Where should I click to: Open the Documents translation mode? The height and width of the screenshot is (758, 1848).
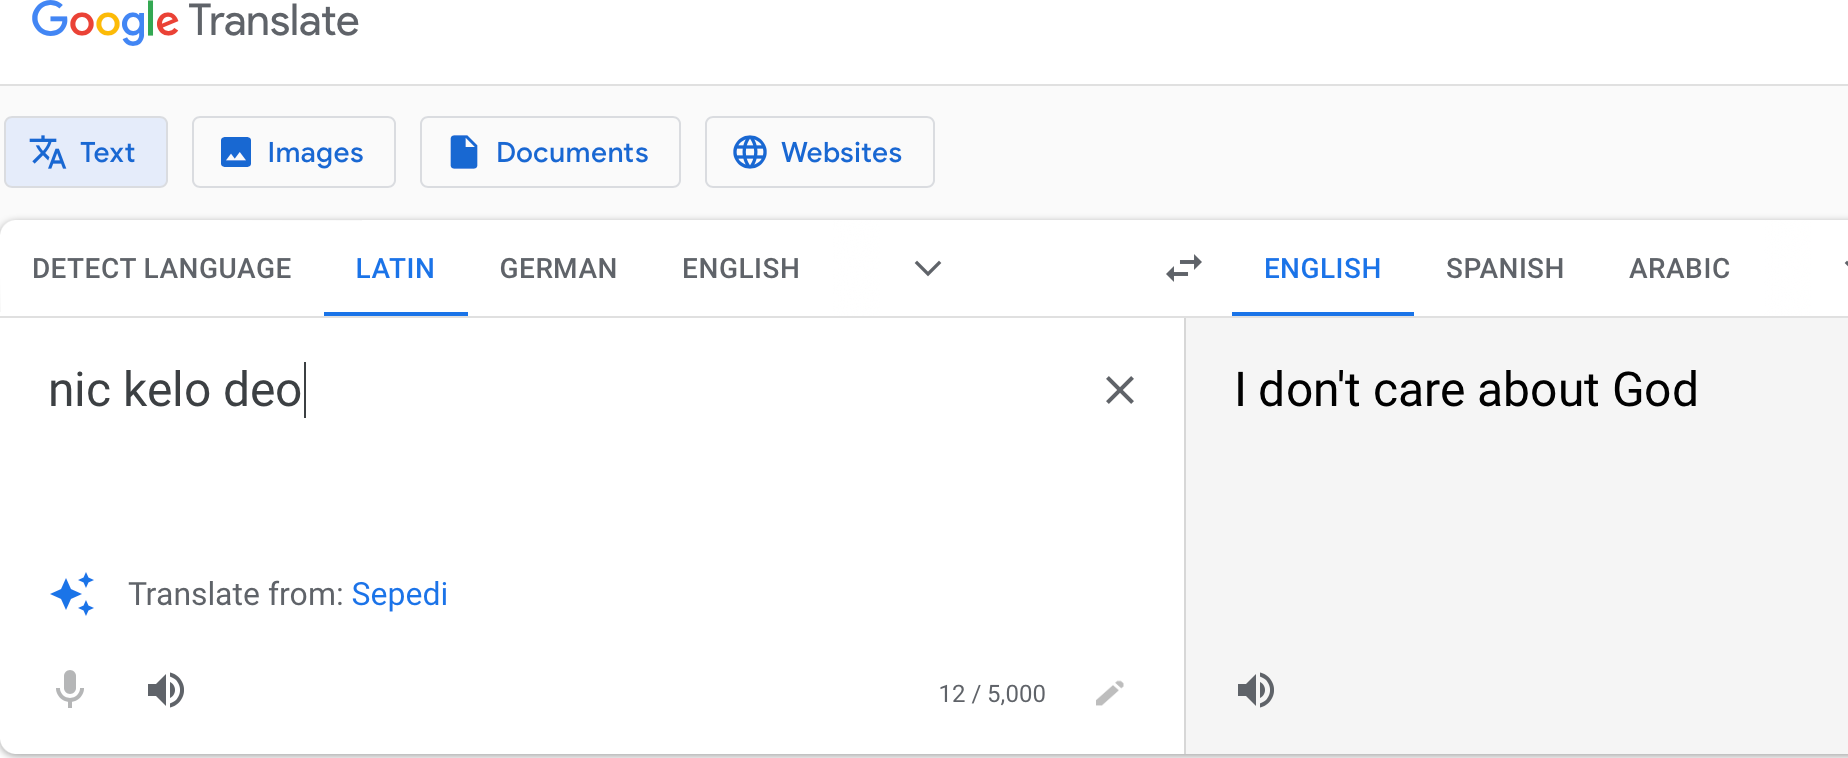pos(550,152)
